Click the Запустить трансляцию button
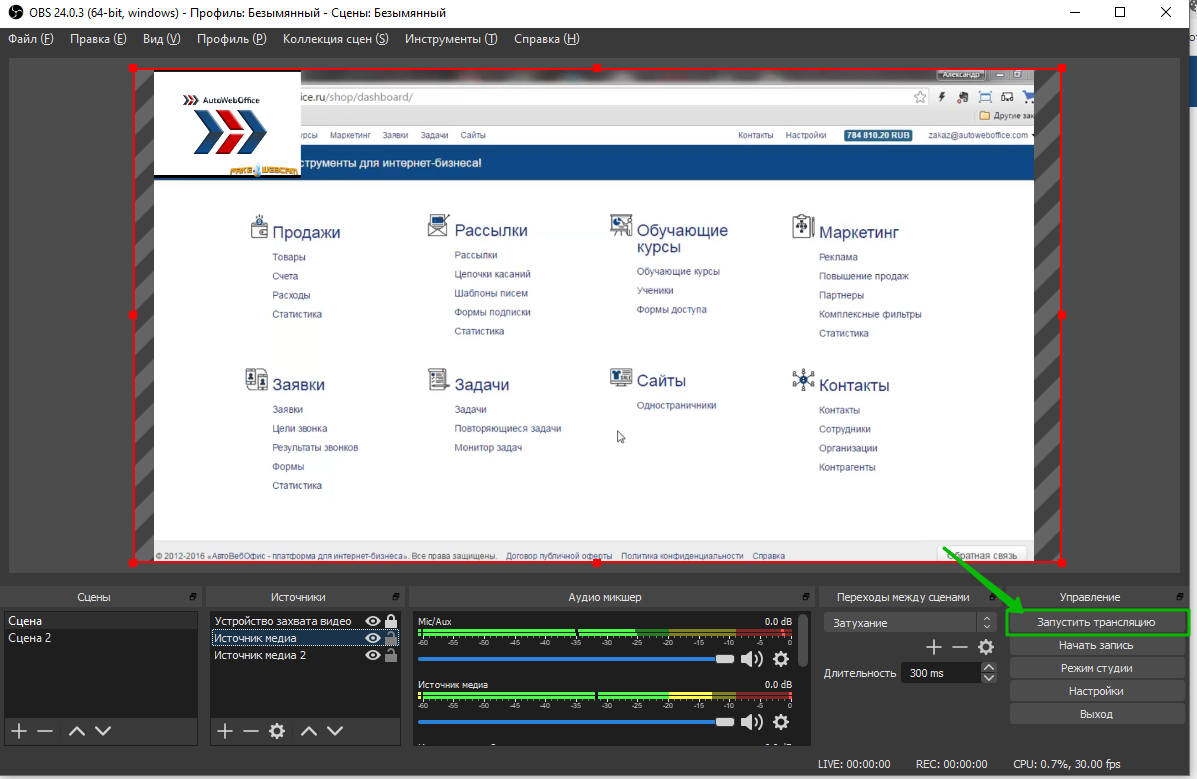 coord(1096,622)
